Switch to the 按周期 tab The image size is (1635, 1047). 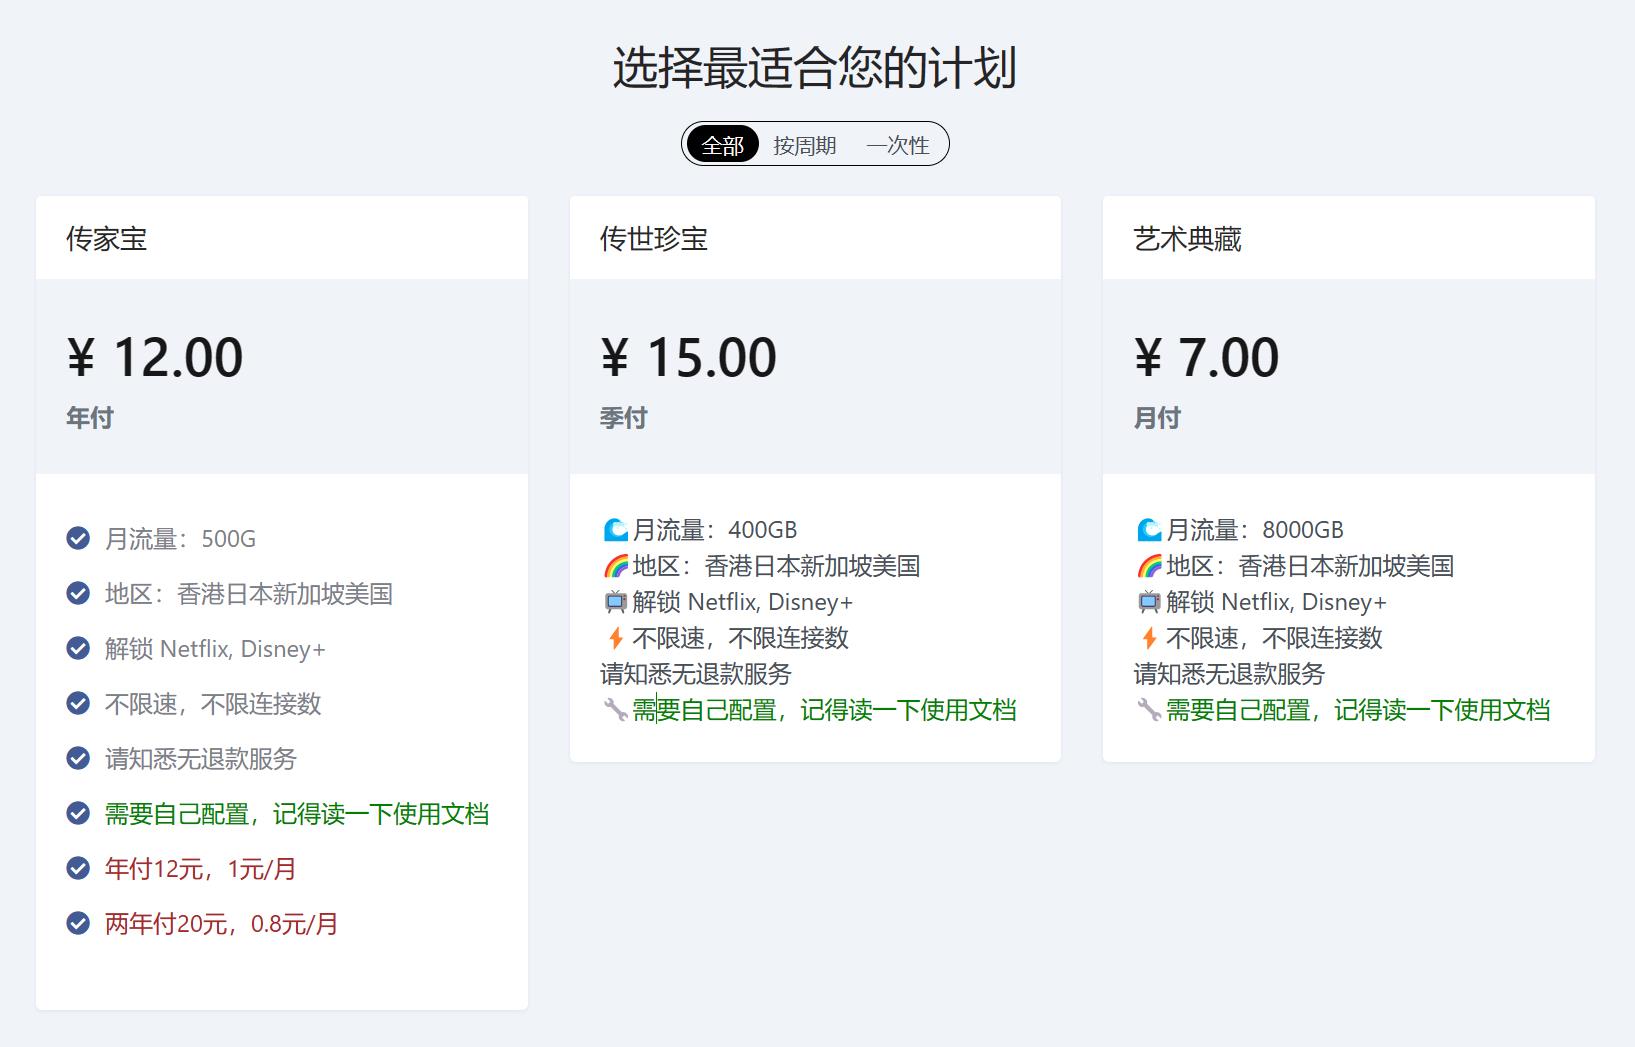tap(804, 145)
